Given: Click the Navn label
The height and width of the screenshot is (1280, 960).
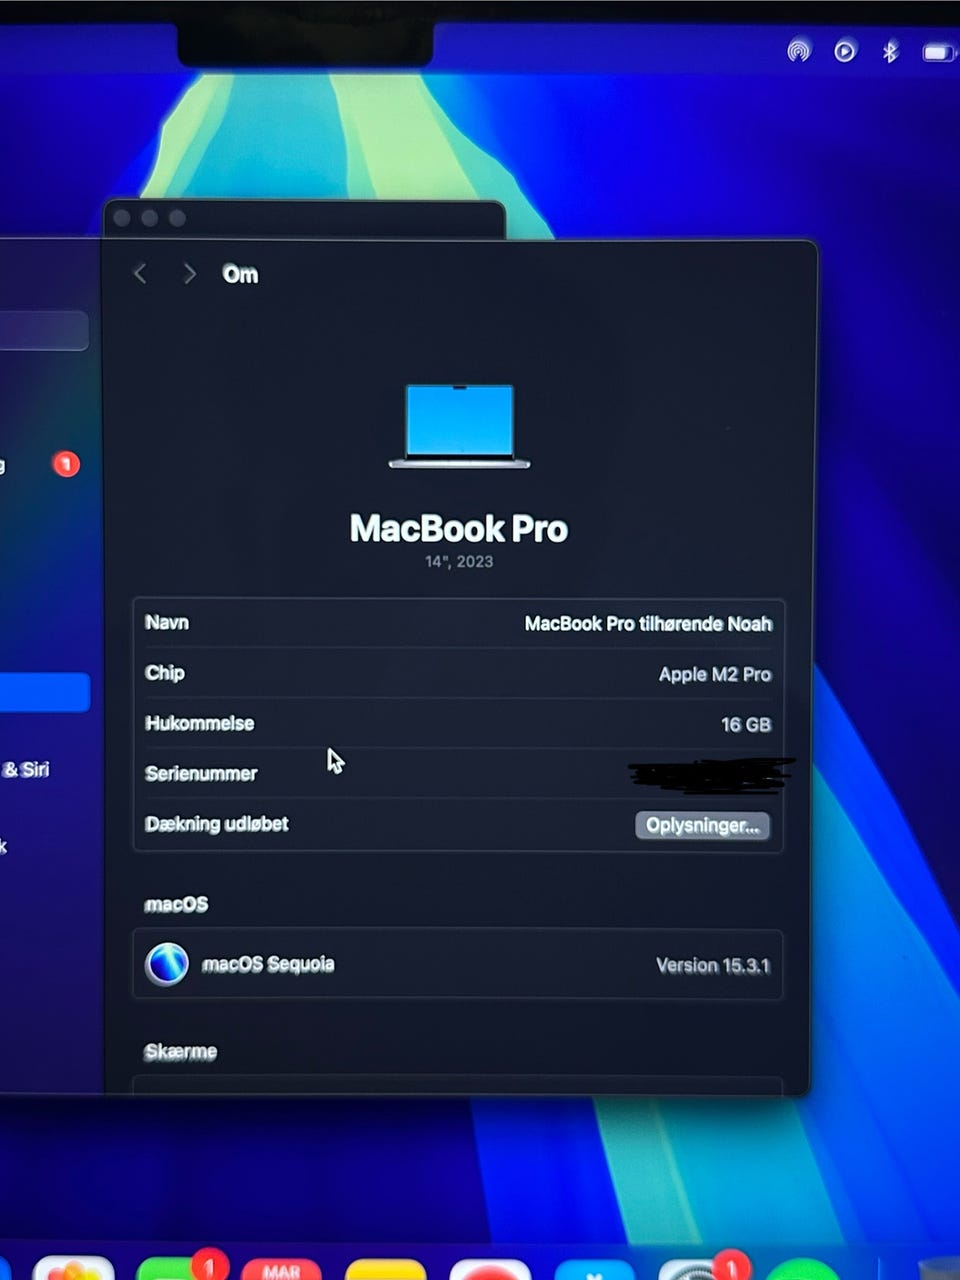Looking at the screenshot, I should click(x=167, y=622).
